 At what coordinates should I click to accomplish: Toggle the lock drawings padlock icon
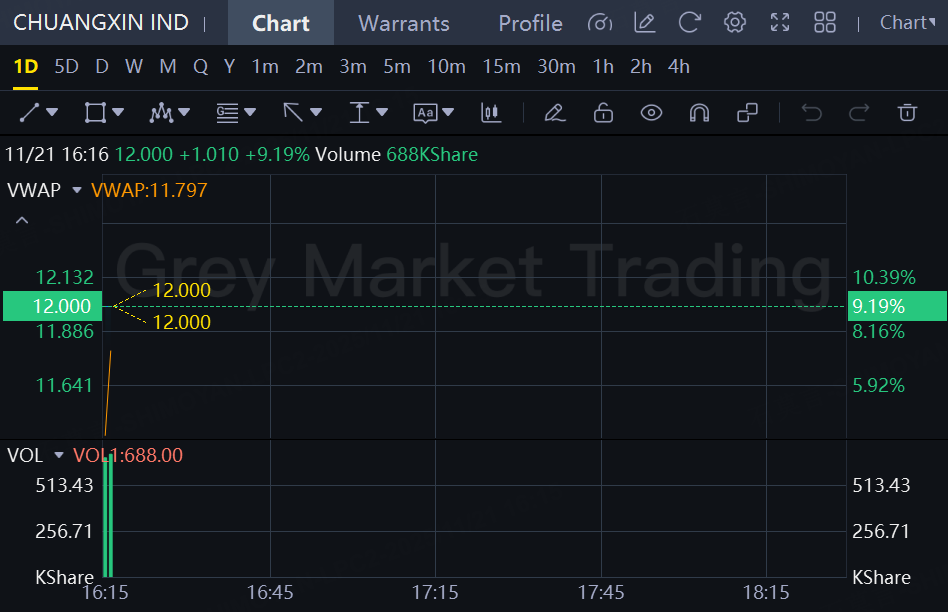tap(603, 113)
